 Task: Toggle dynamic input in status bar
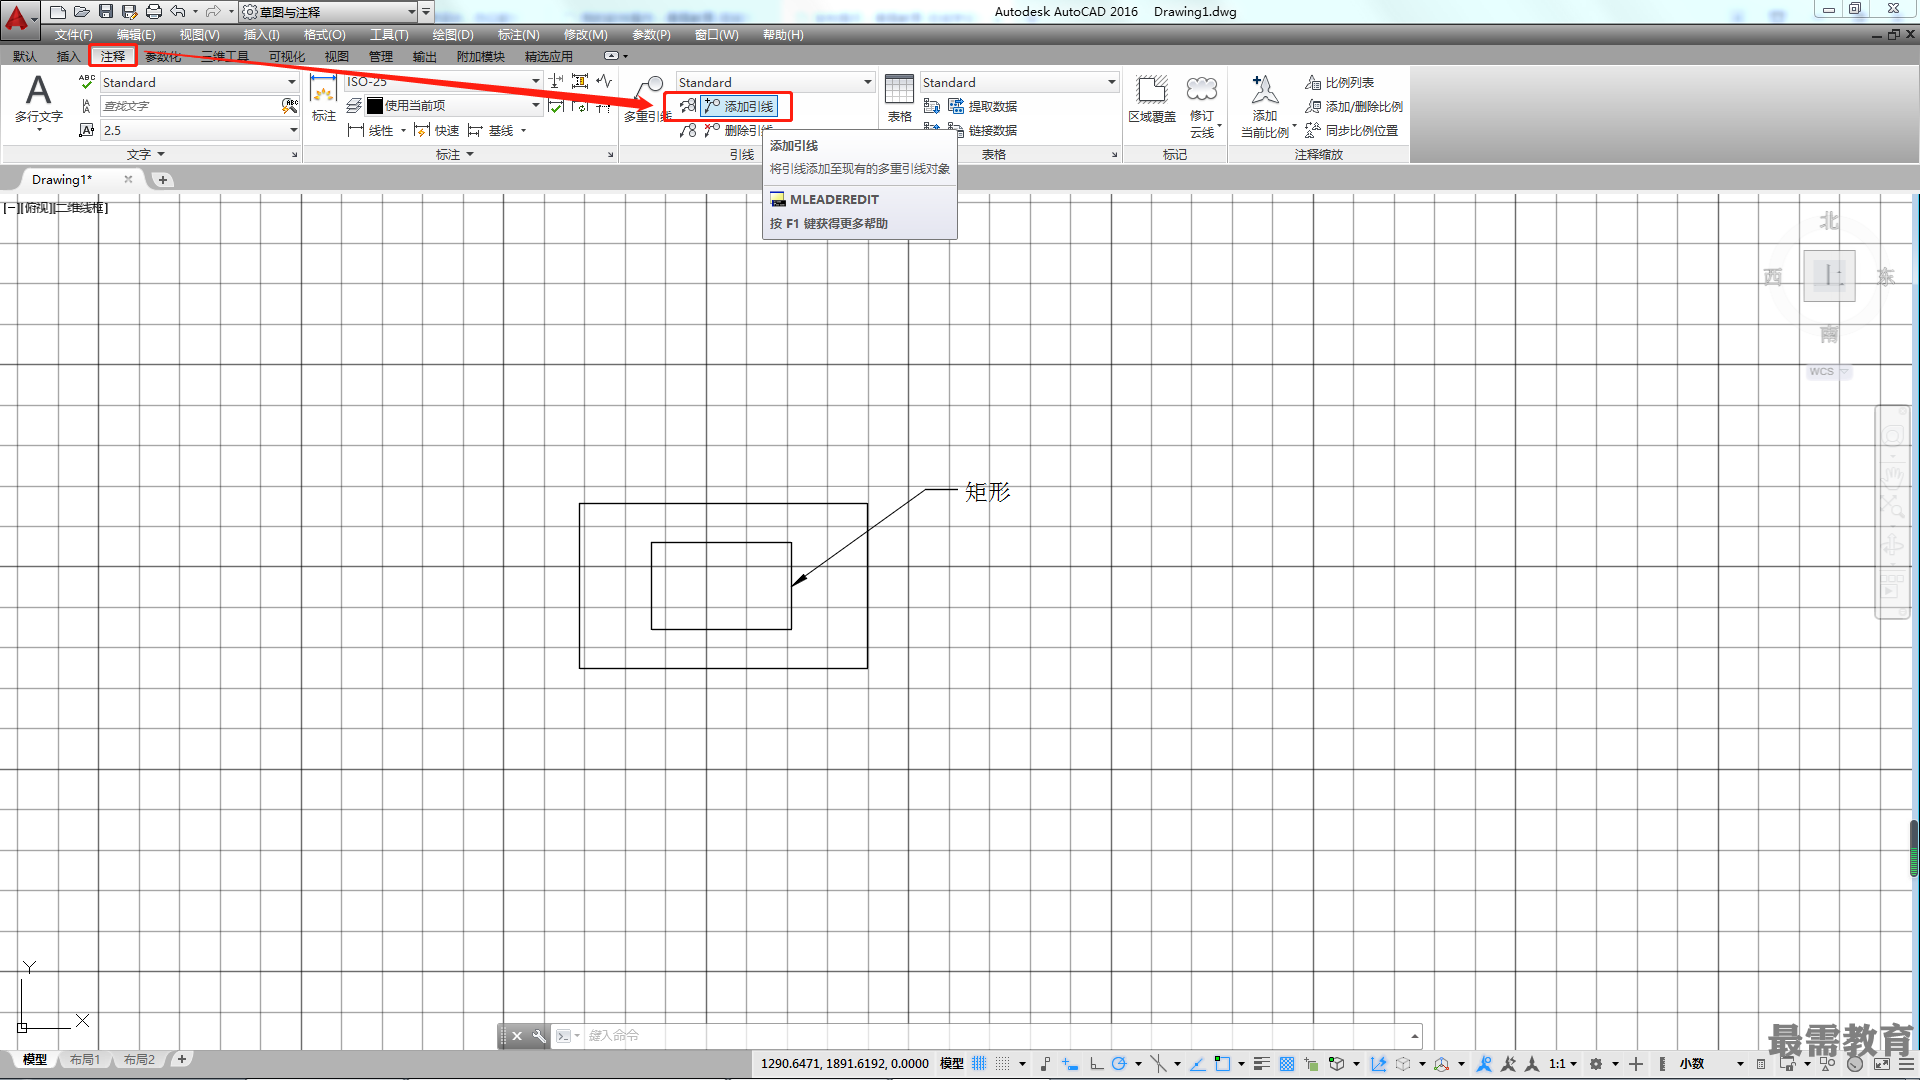(1070, 1064)
